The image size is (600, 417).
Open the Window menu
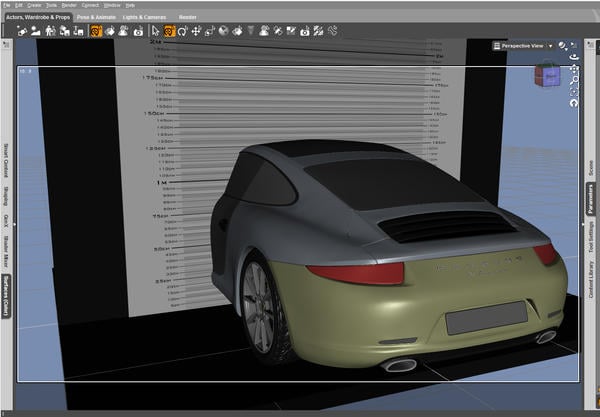coord(112,5)
